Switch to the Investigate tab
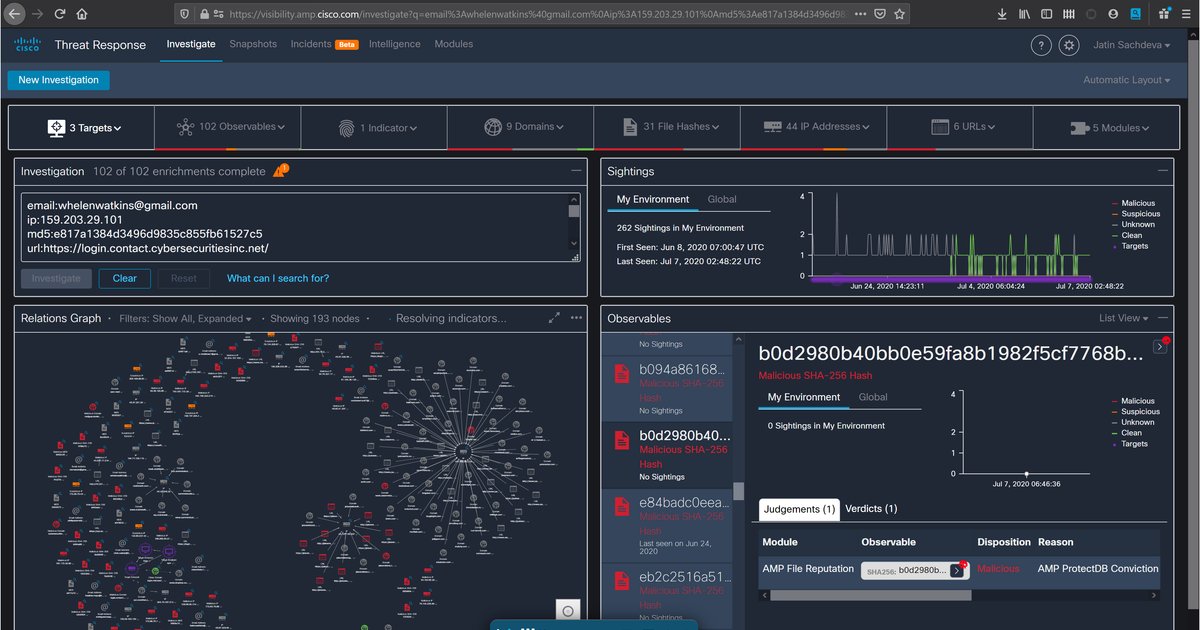This screenshot has height=630, width=1200. (x=190, y=44)
